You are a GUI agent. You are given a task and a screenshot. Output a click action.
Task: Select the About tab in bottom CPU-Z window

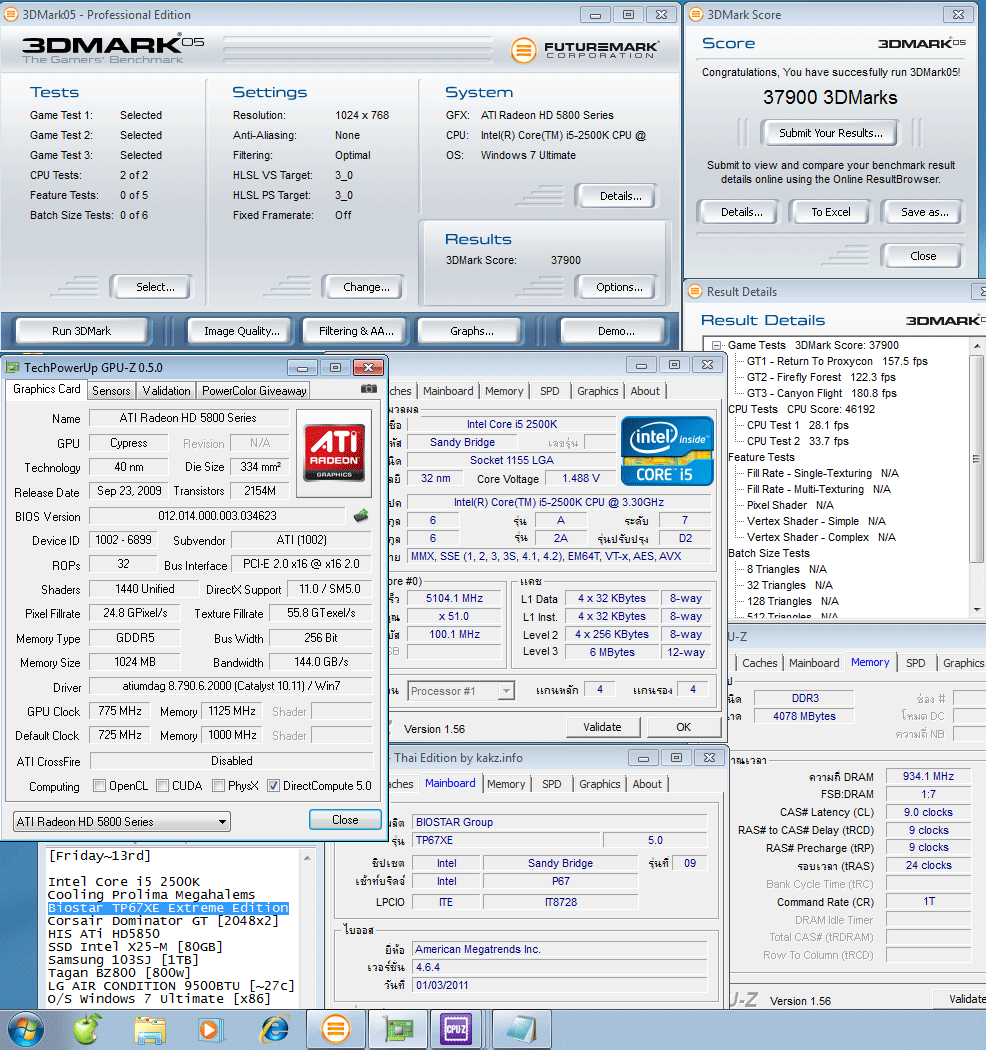pyautogui.click(x=647, y=784)
